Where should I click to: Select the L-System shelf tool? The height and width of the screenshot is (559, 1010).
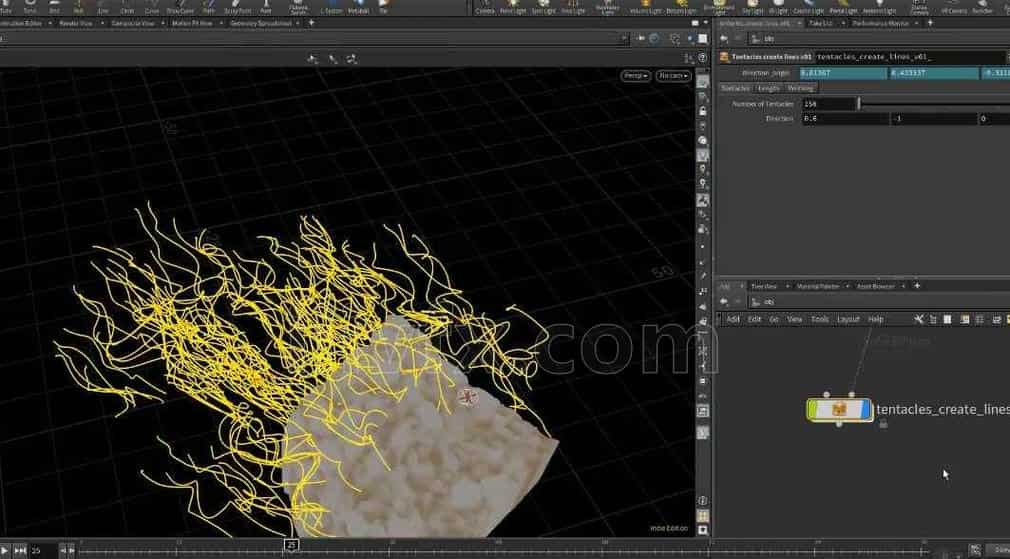(x=332, y=7)
